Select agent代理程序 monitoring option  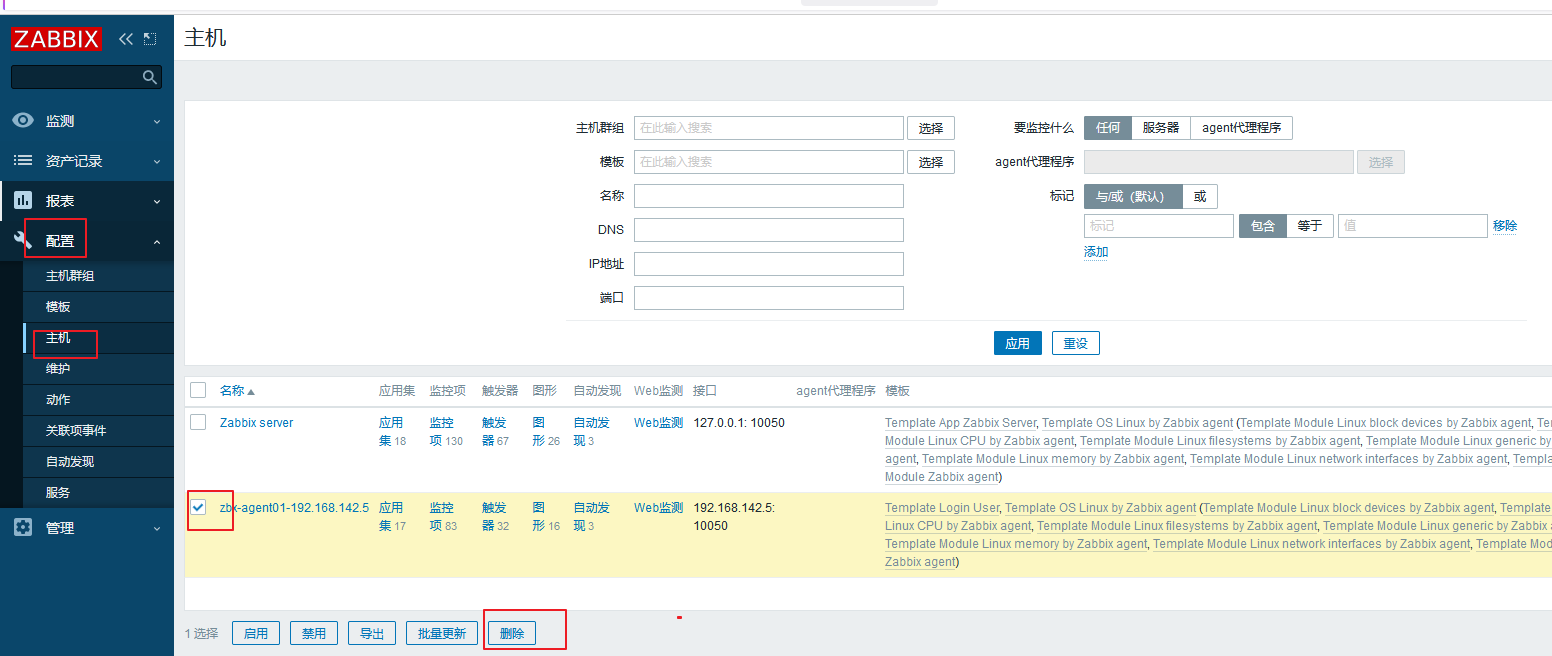(x=1241, y=128)
